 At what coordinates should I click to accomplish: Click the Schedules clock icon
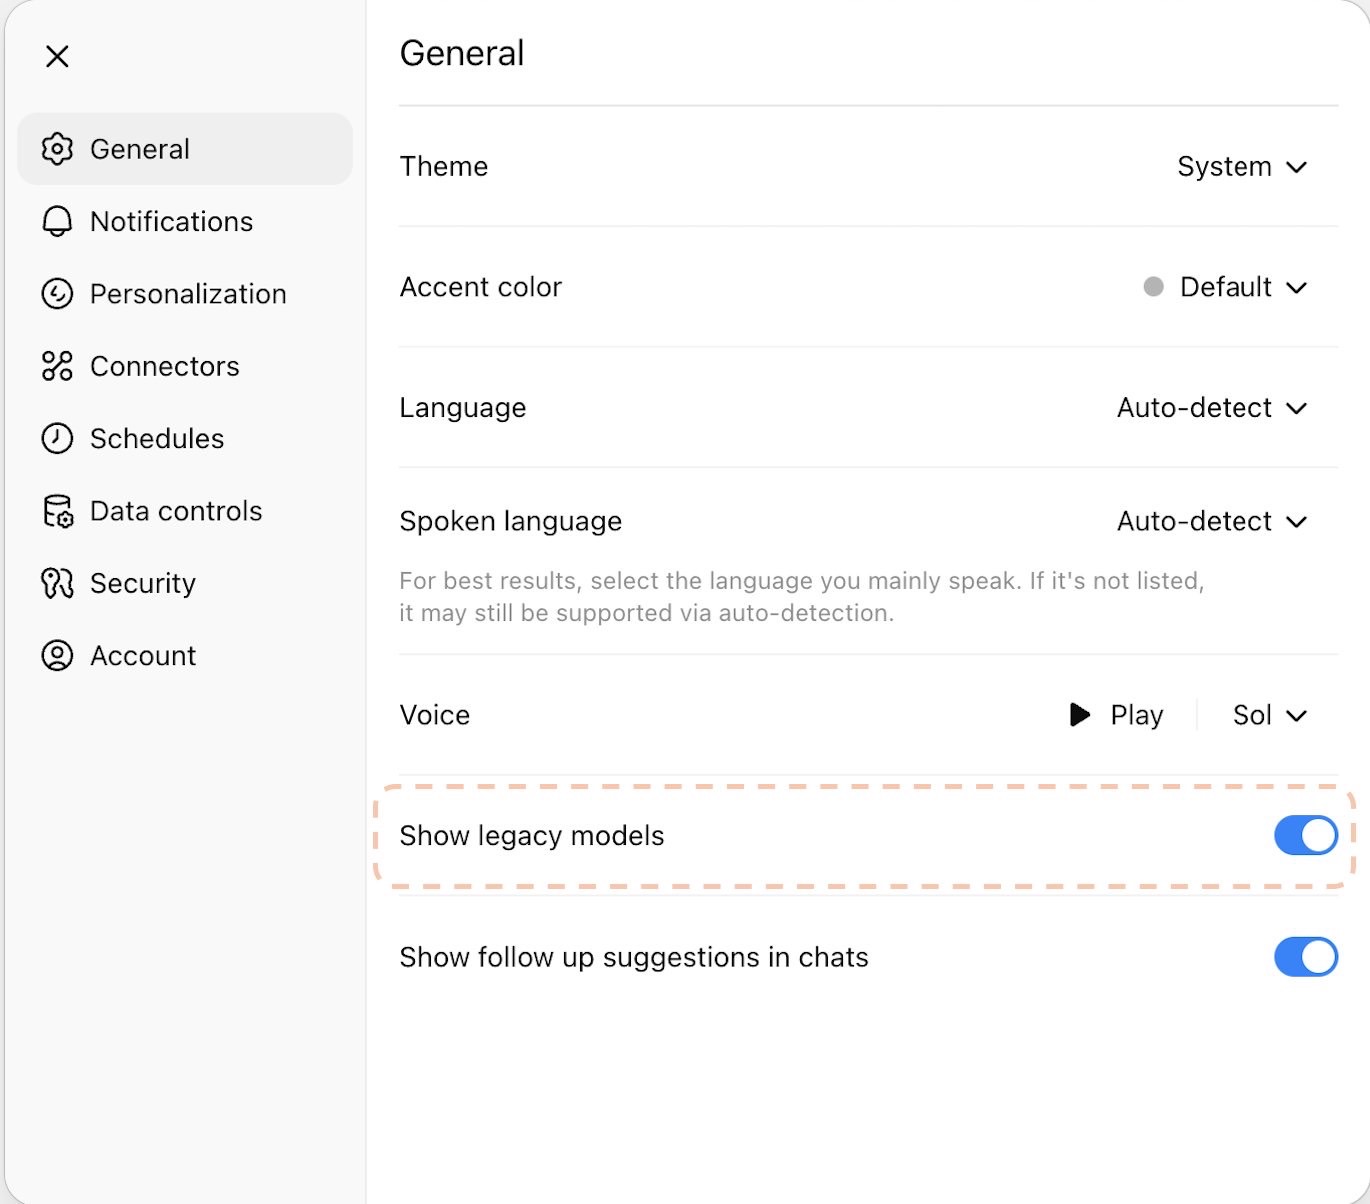pyautogui.click(x=57, y=438)
